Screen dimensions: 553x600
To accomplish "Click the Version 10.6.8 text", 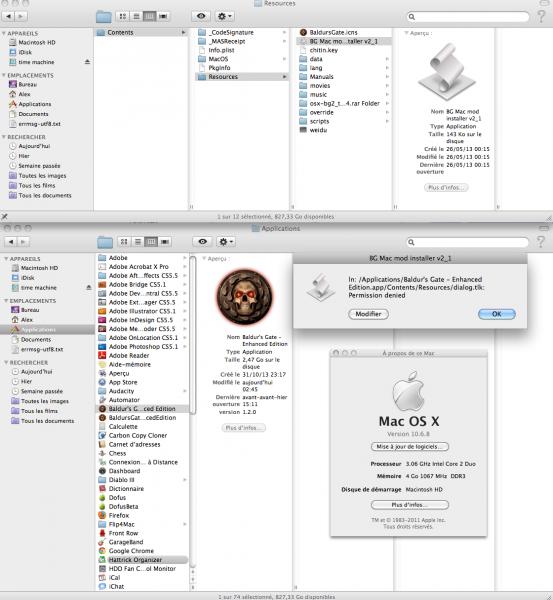I will [408, 434].
